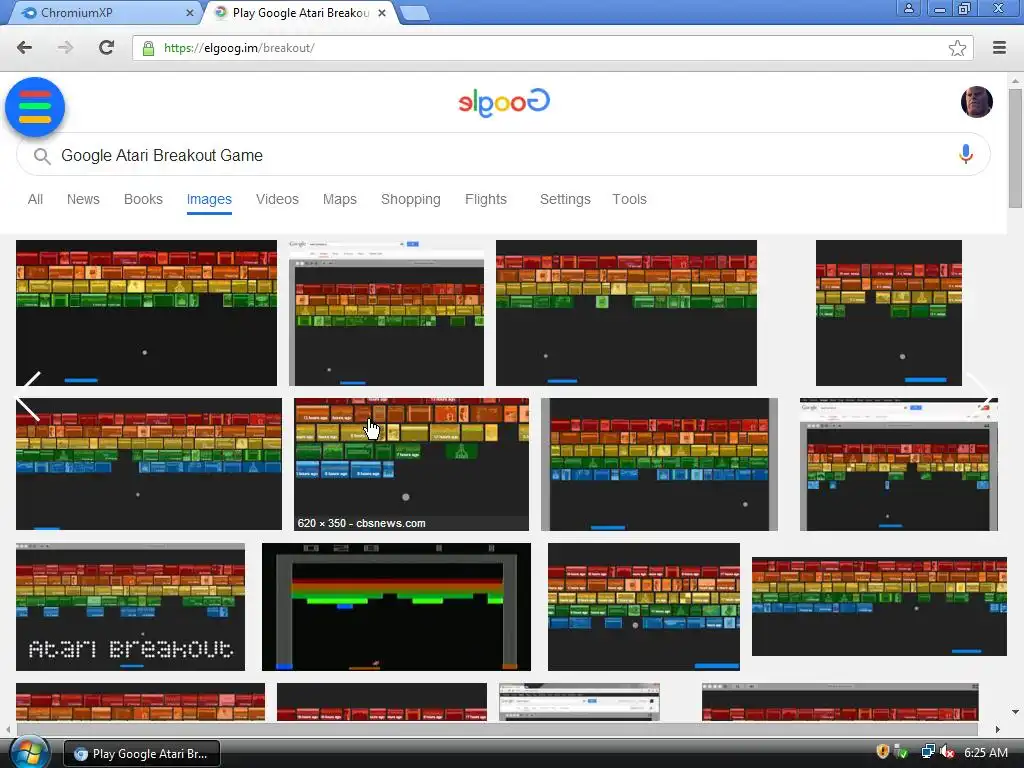This screenshot has height=768, width=1024.
Task: Click the next arrow on image carousel
Action: pos(980,389)
